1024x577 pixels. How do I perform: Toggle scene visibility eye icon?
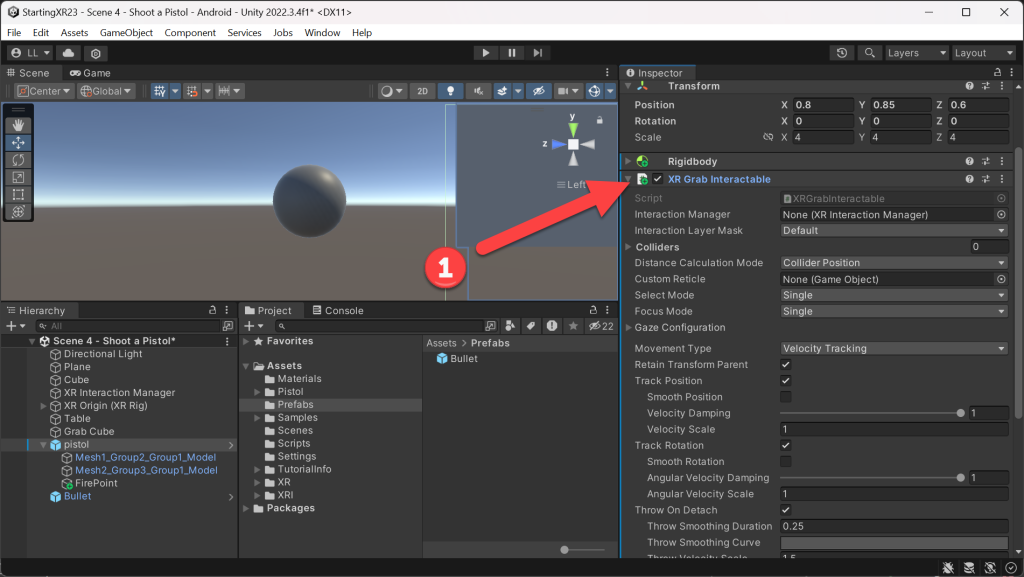(x=538, y=91)
